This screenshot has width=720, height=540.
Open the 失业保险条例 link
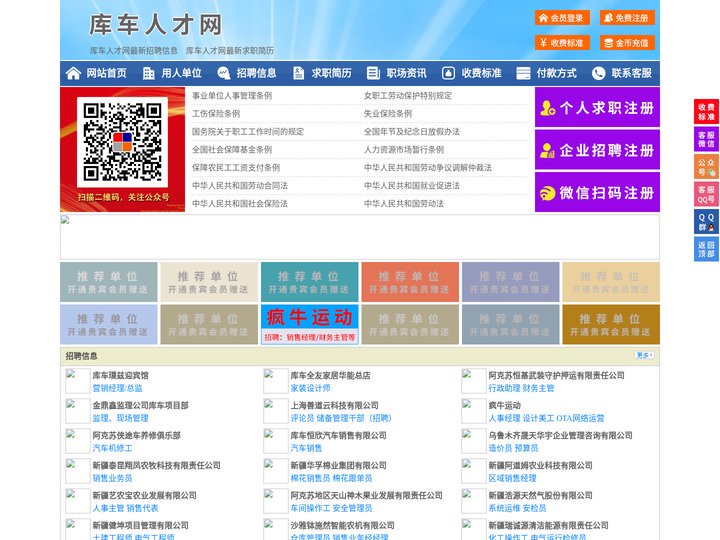coord(388,113)
